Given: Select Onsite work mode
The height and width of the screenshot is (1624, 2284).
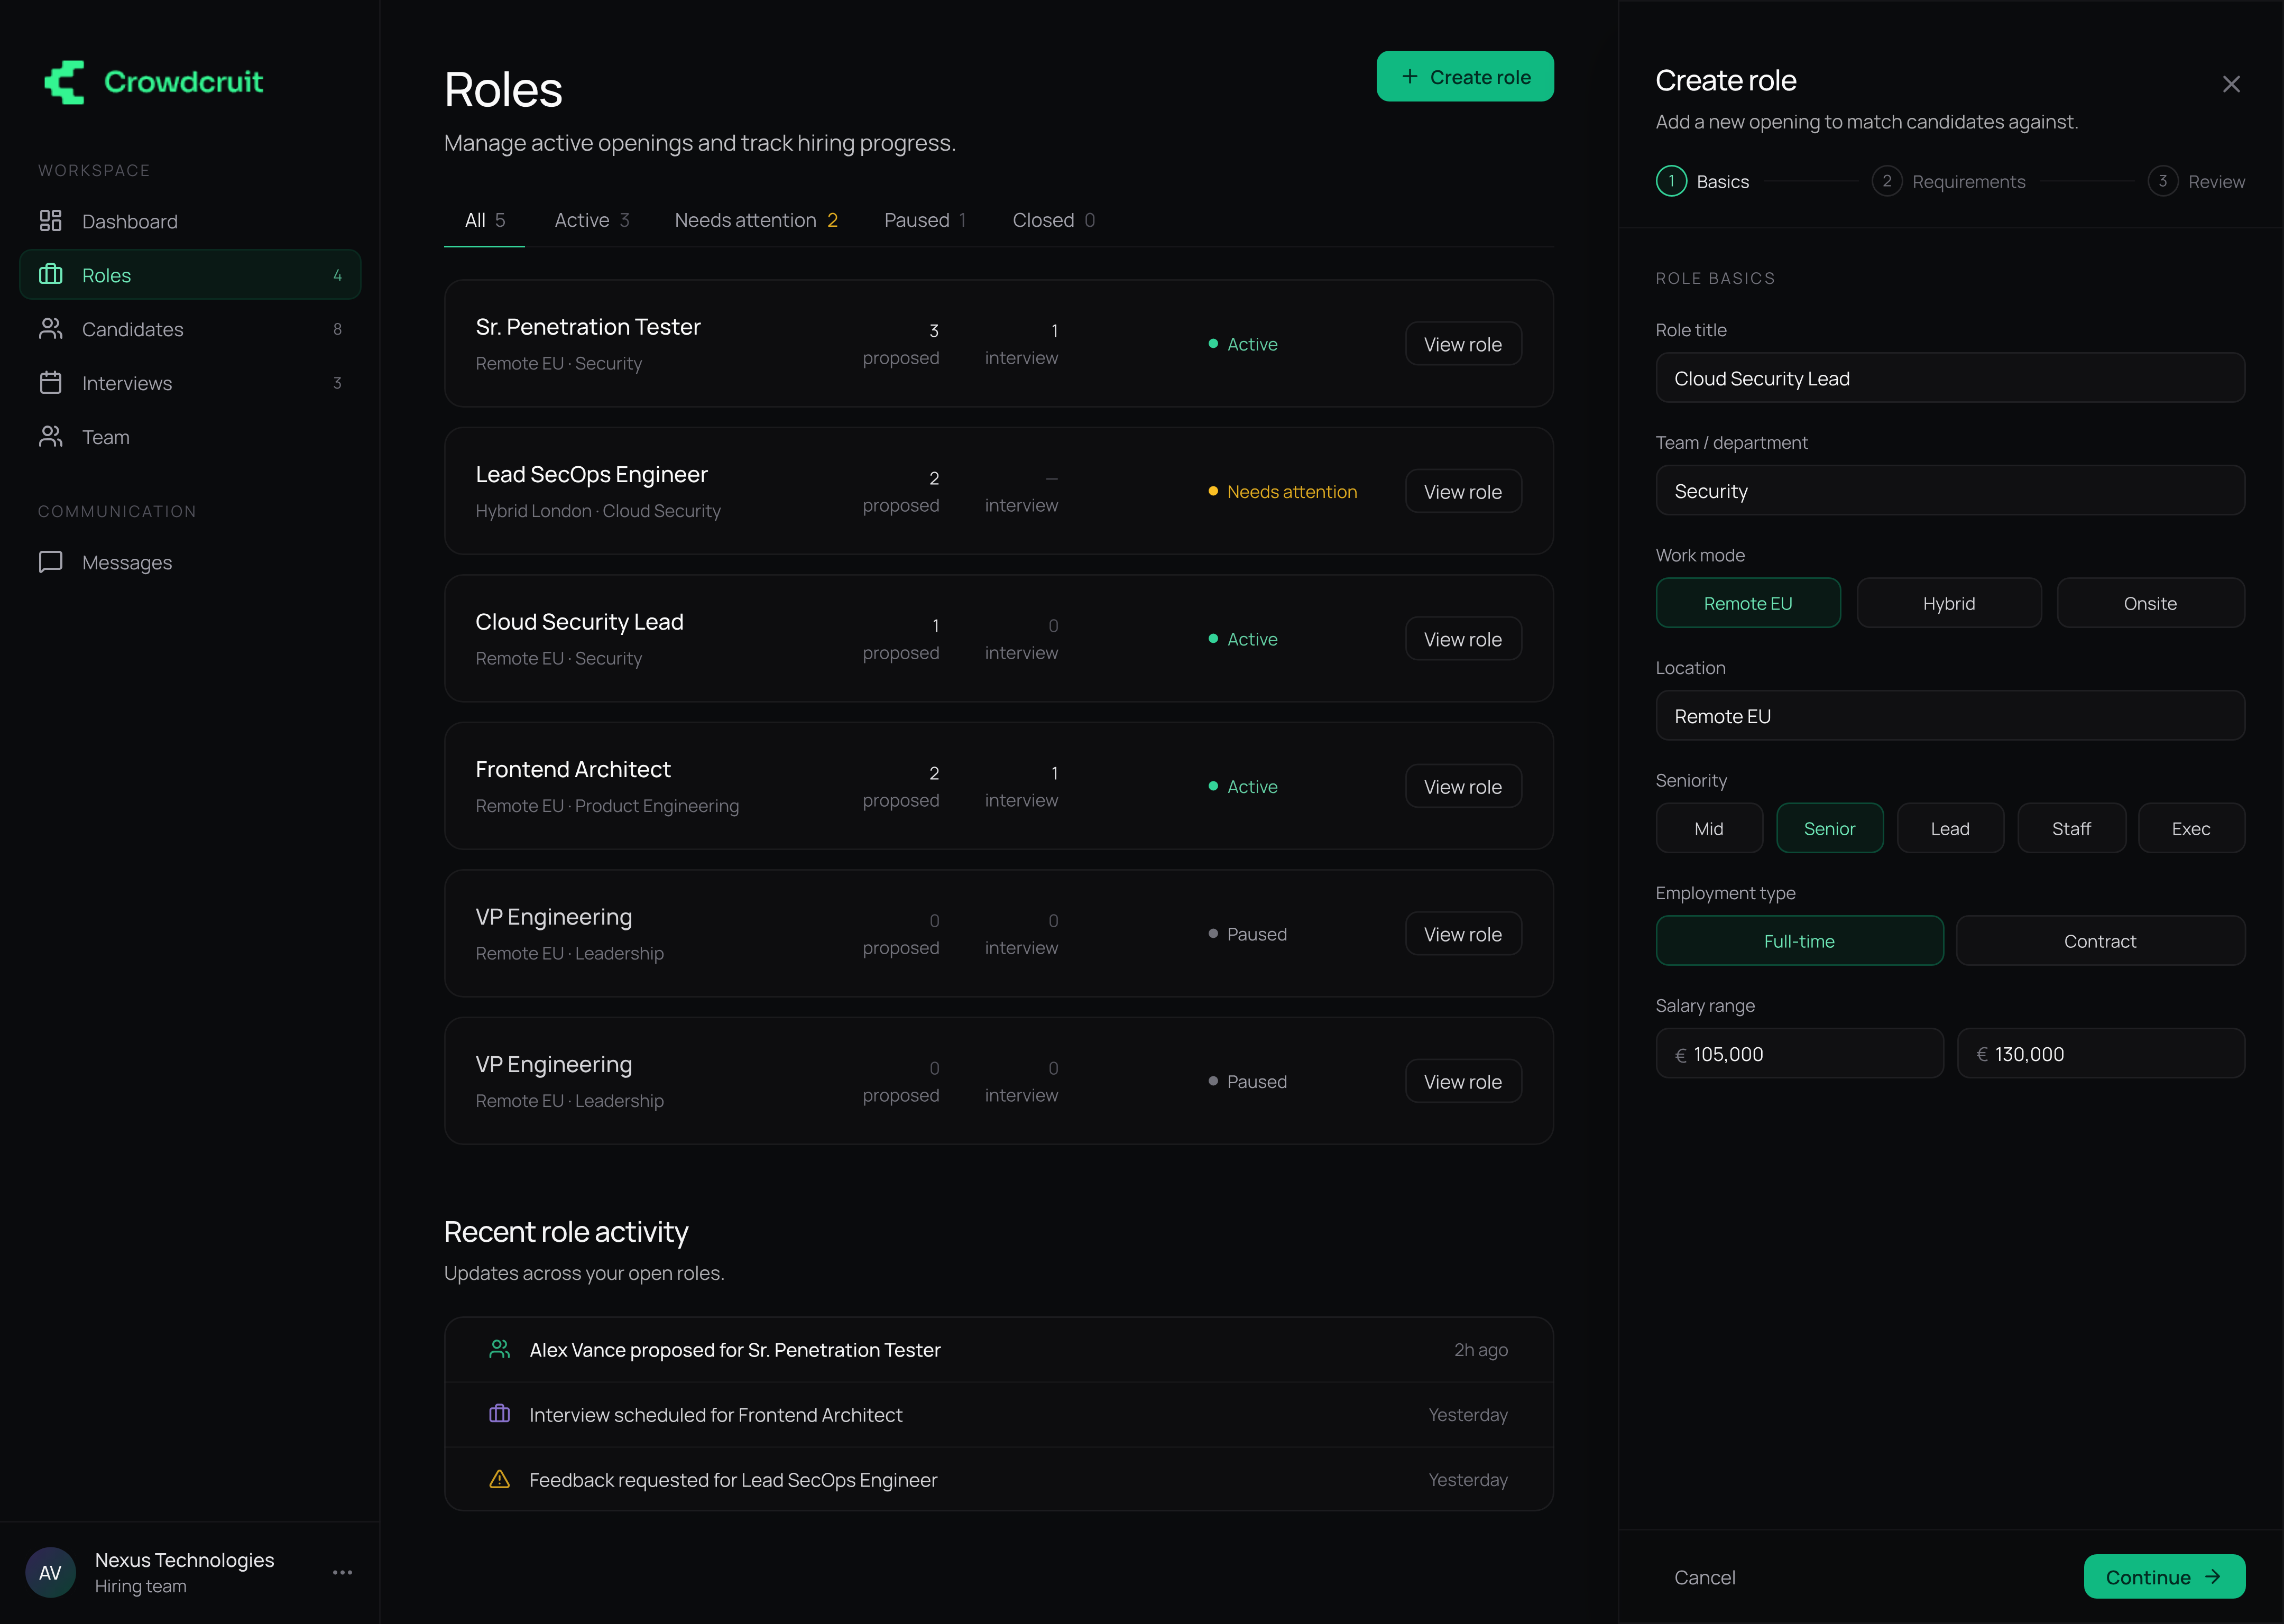Looking at the screenshot, I should (x=2150, y=603).
